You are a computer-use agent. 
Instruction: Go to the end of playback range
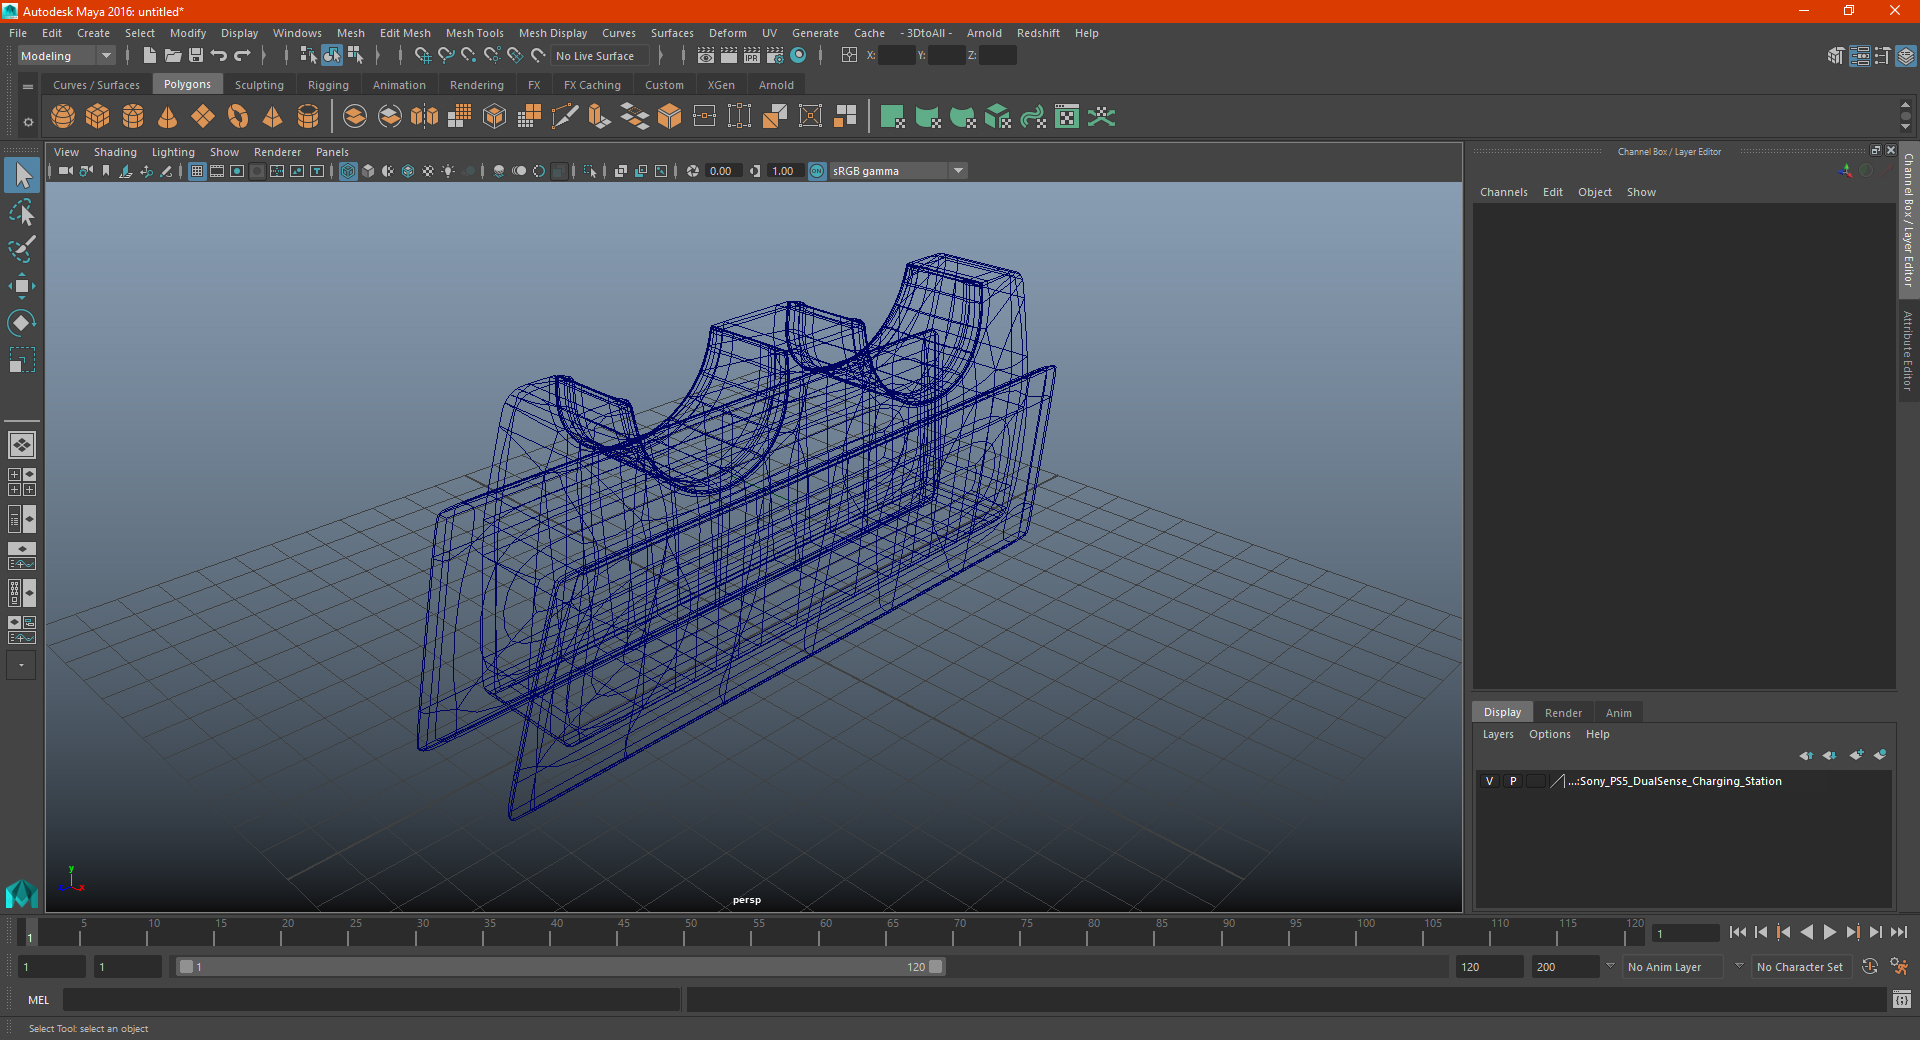(x=1898, y=932)
